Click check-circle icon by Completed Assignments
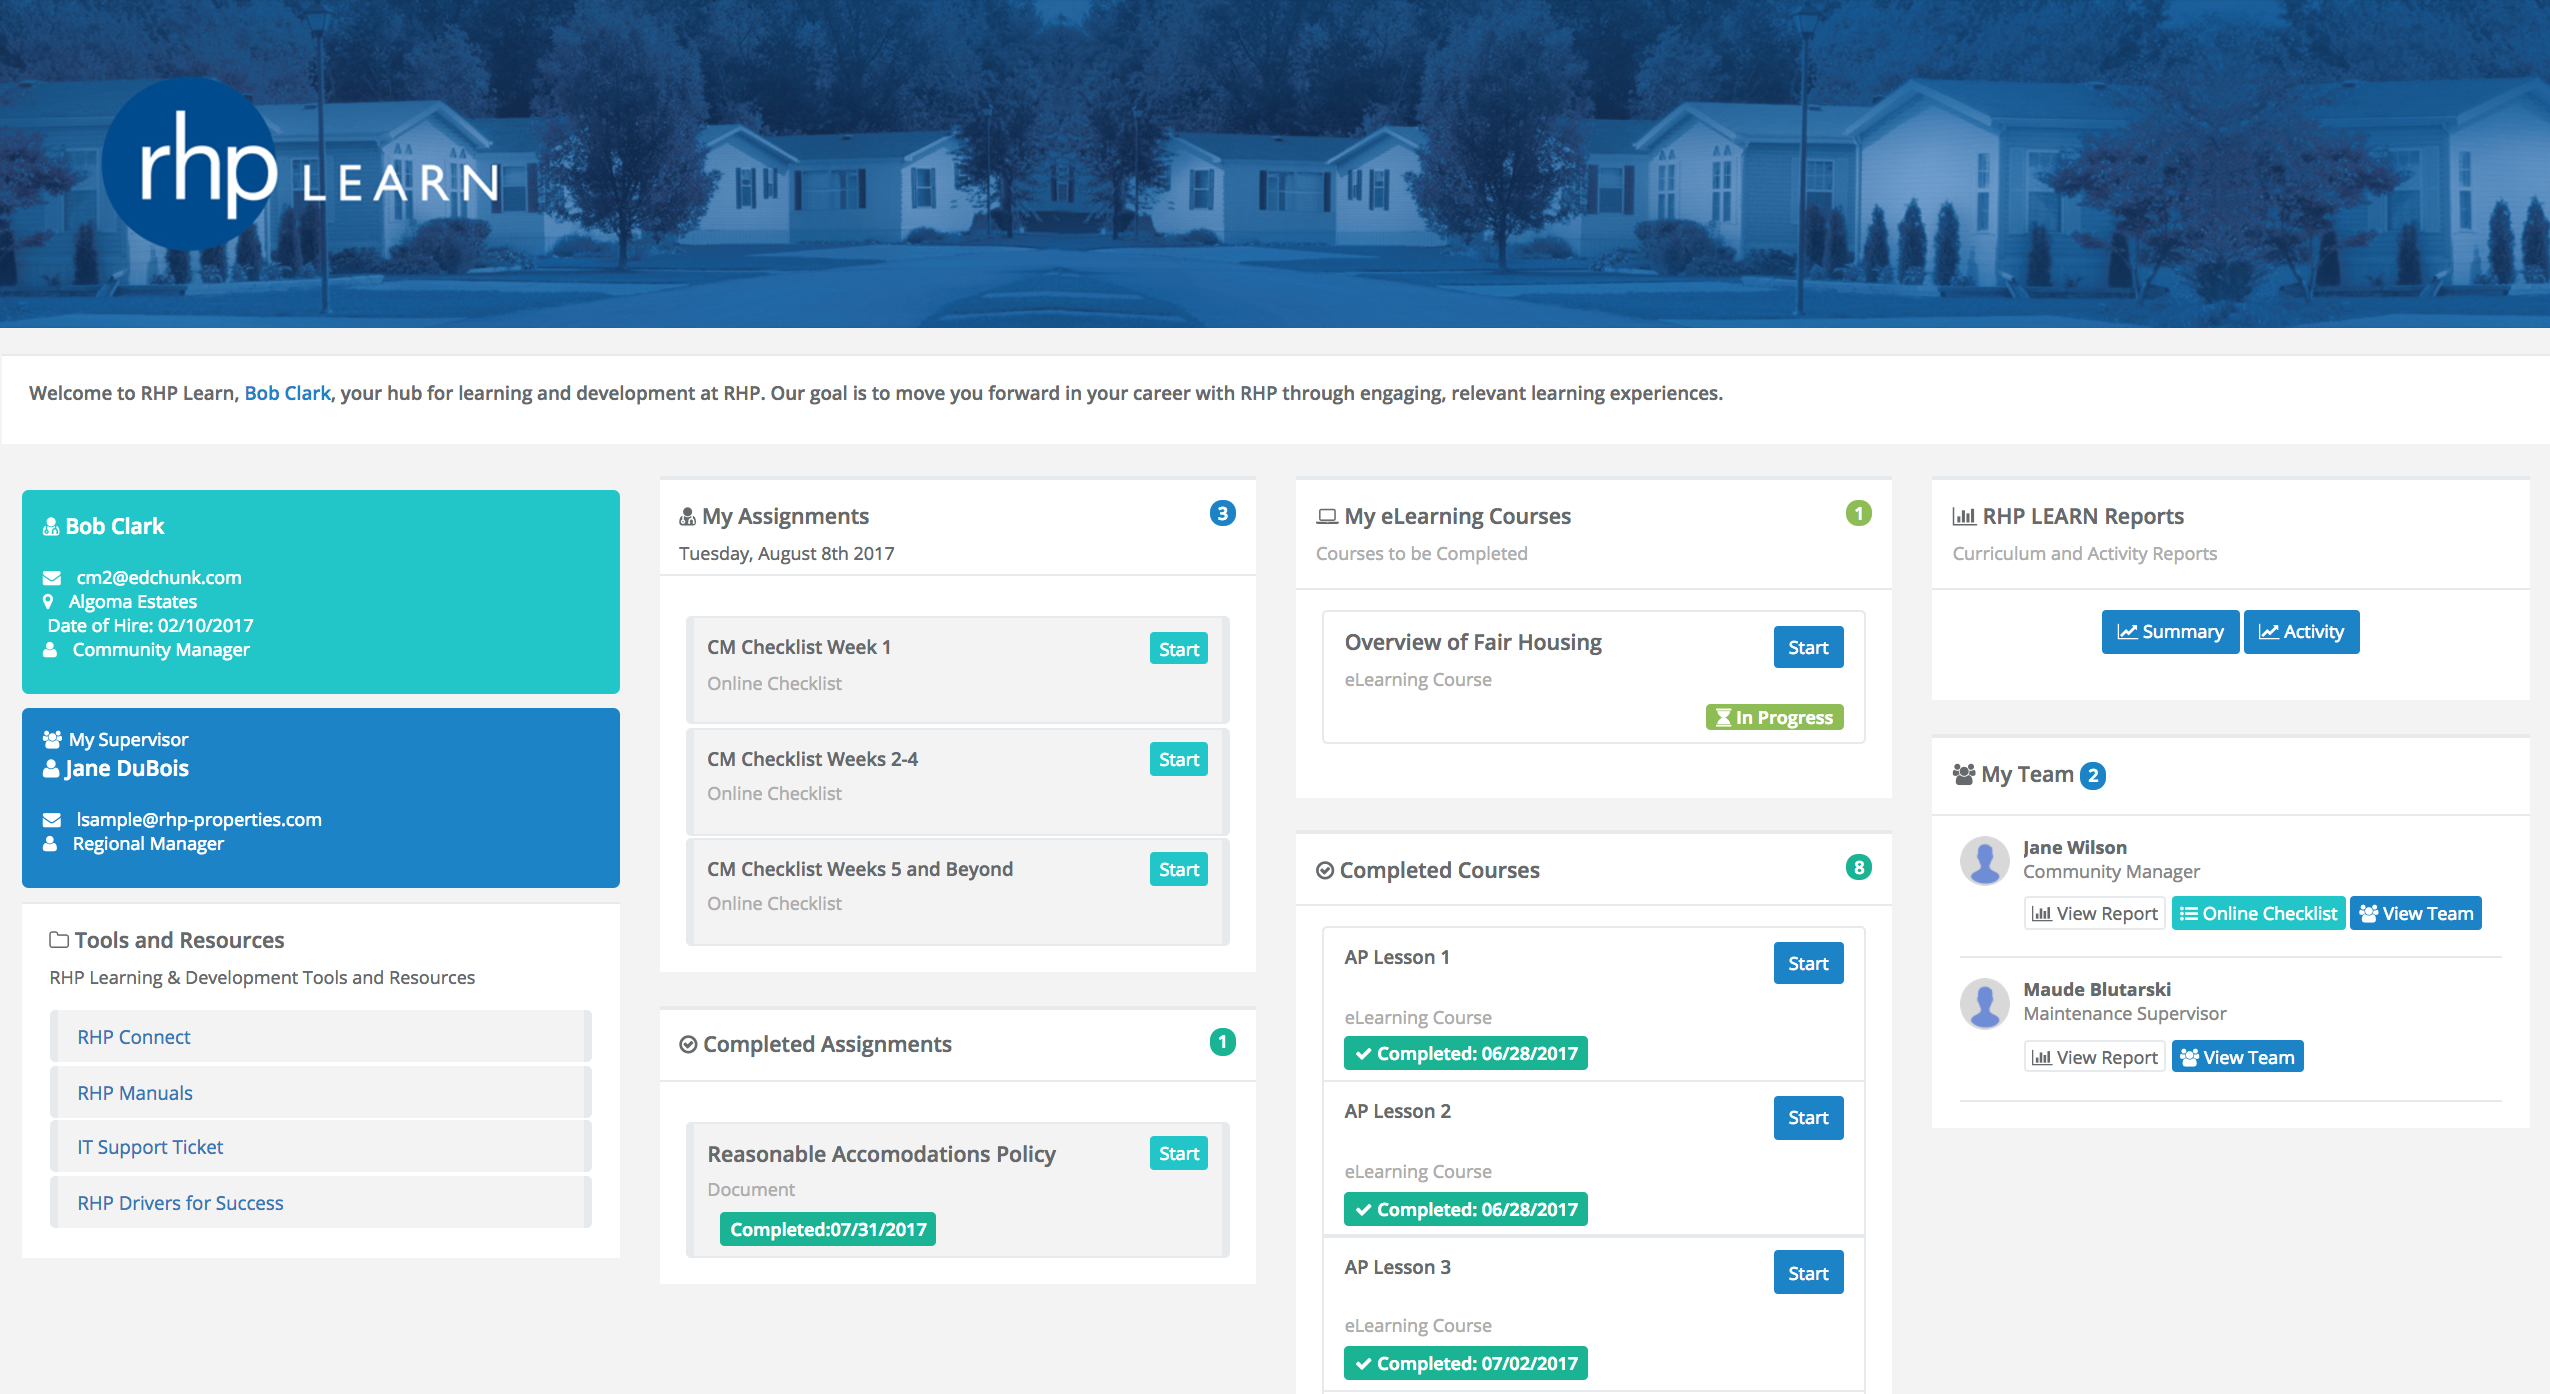The height and width of the screenshot is (1394, 2550). click(x=688, y=1044)
